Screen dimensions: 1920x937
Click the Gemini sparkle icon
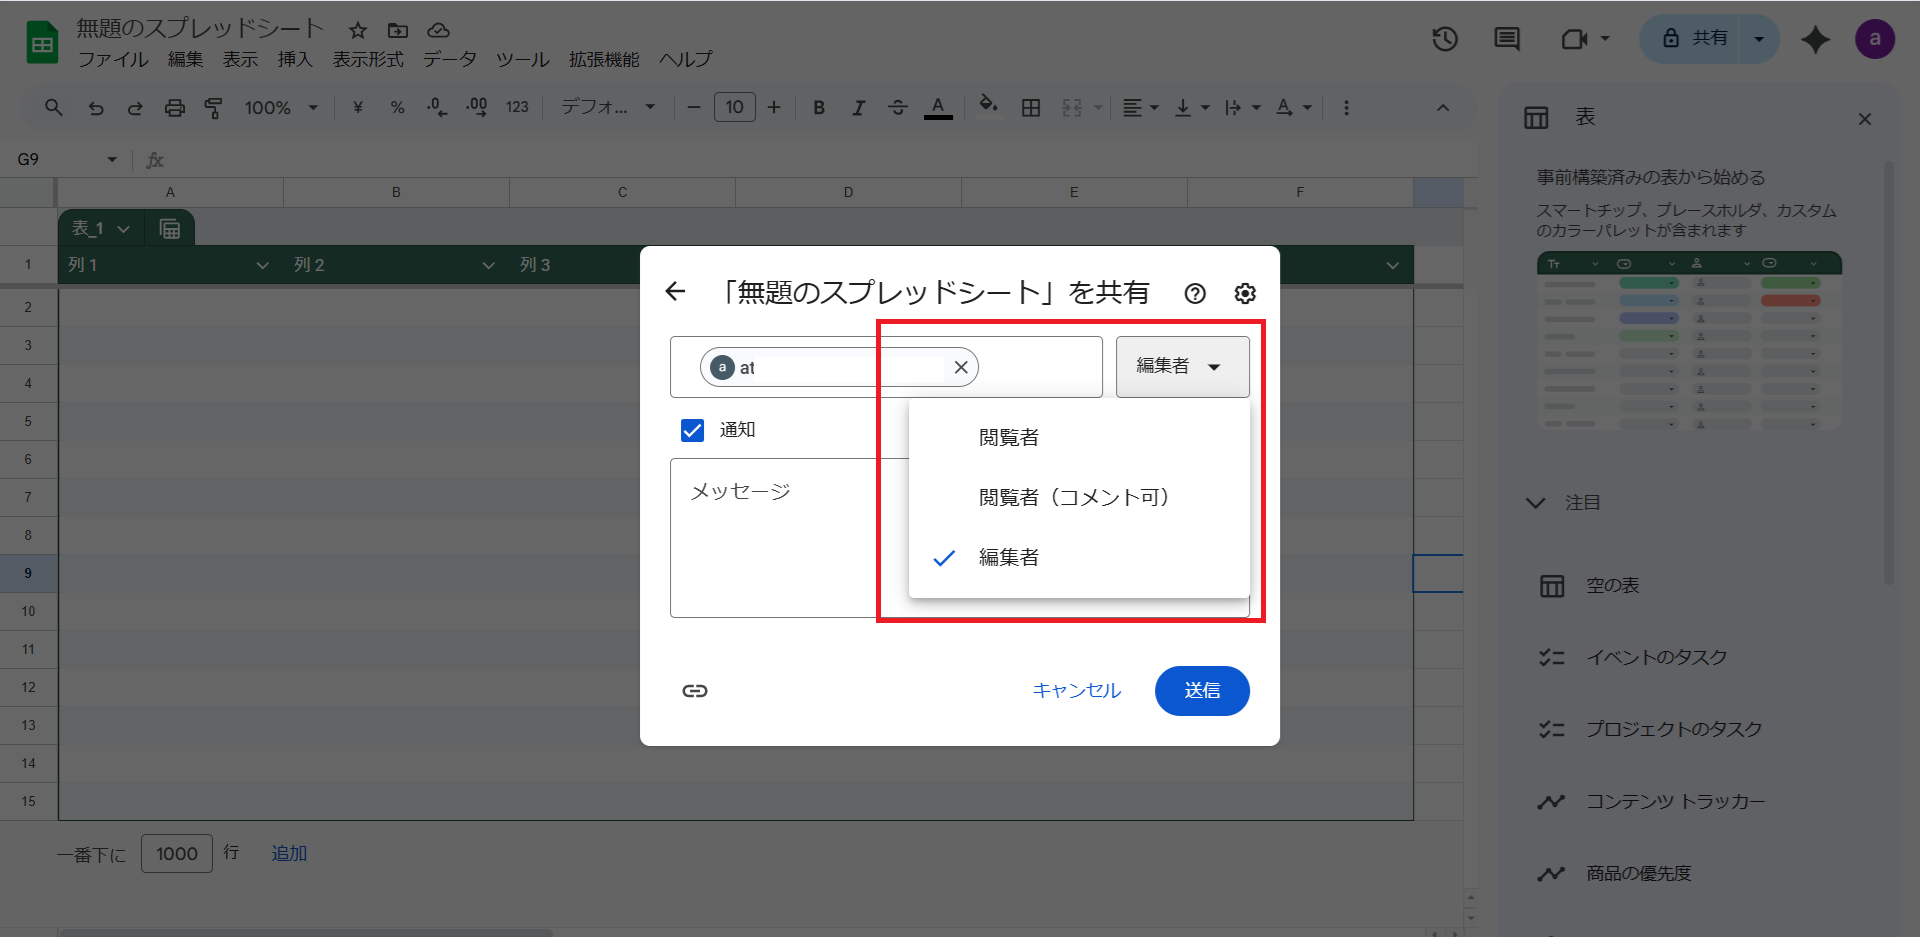pyautogui.click(x=1815, y=39)
